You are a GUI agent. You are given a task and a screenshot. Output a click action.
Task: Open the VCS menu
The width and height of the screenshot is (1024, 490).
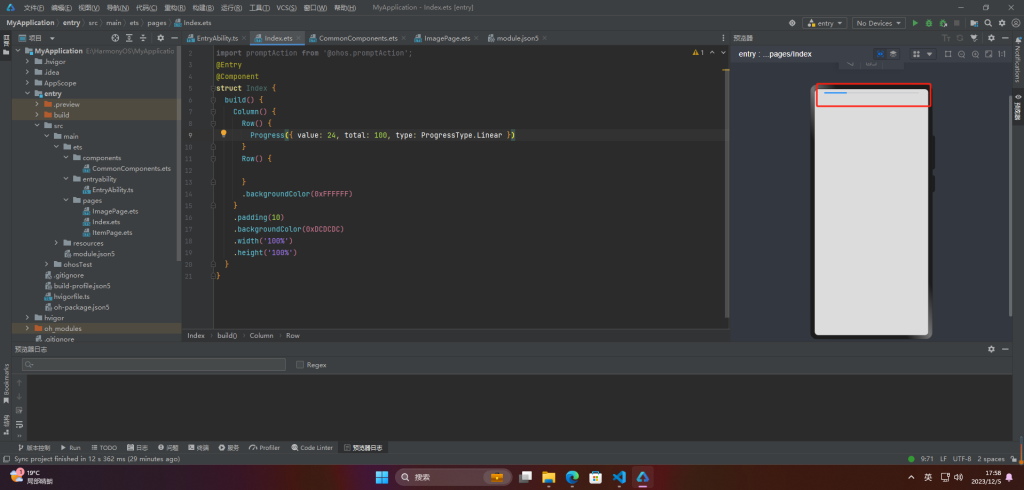(285, 7)
